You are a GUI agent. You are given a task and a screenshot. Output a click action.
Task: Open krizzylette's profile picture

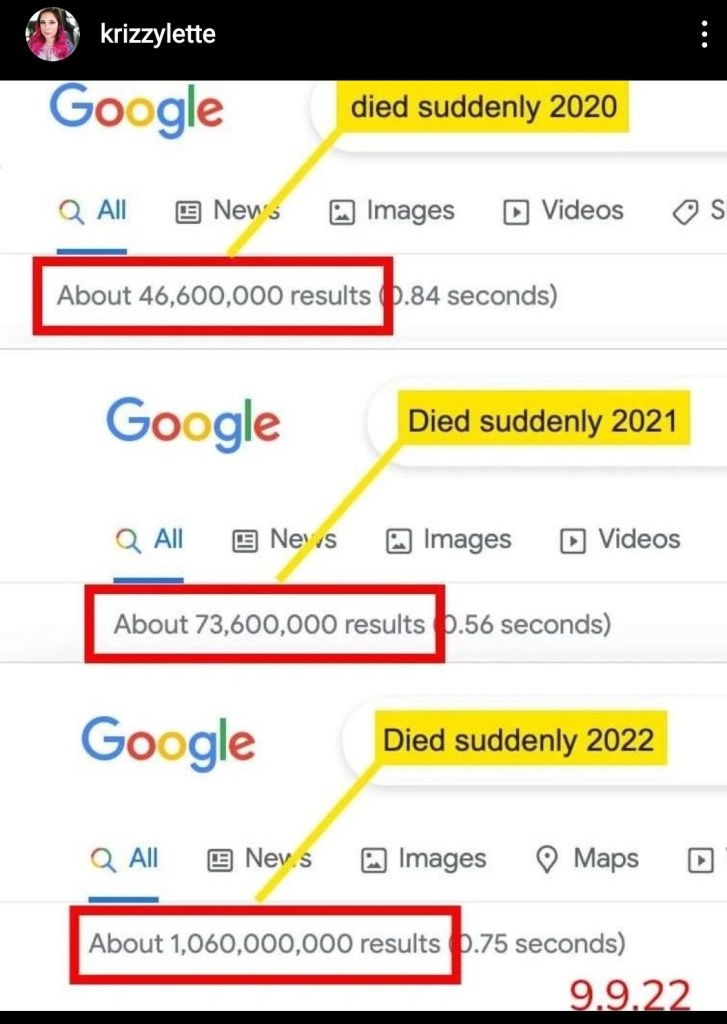coord(52,35)
